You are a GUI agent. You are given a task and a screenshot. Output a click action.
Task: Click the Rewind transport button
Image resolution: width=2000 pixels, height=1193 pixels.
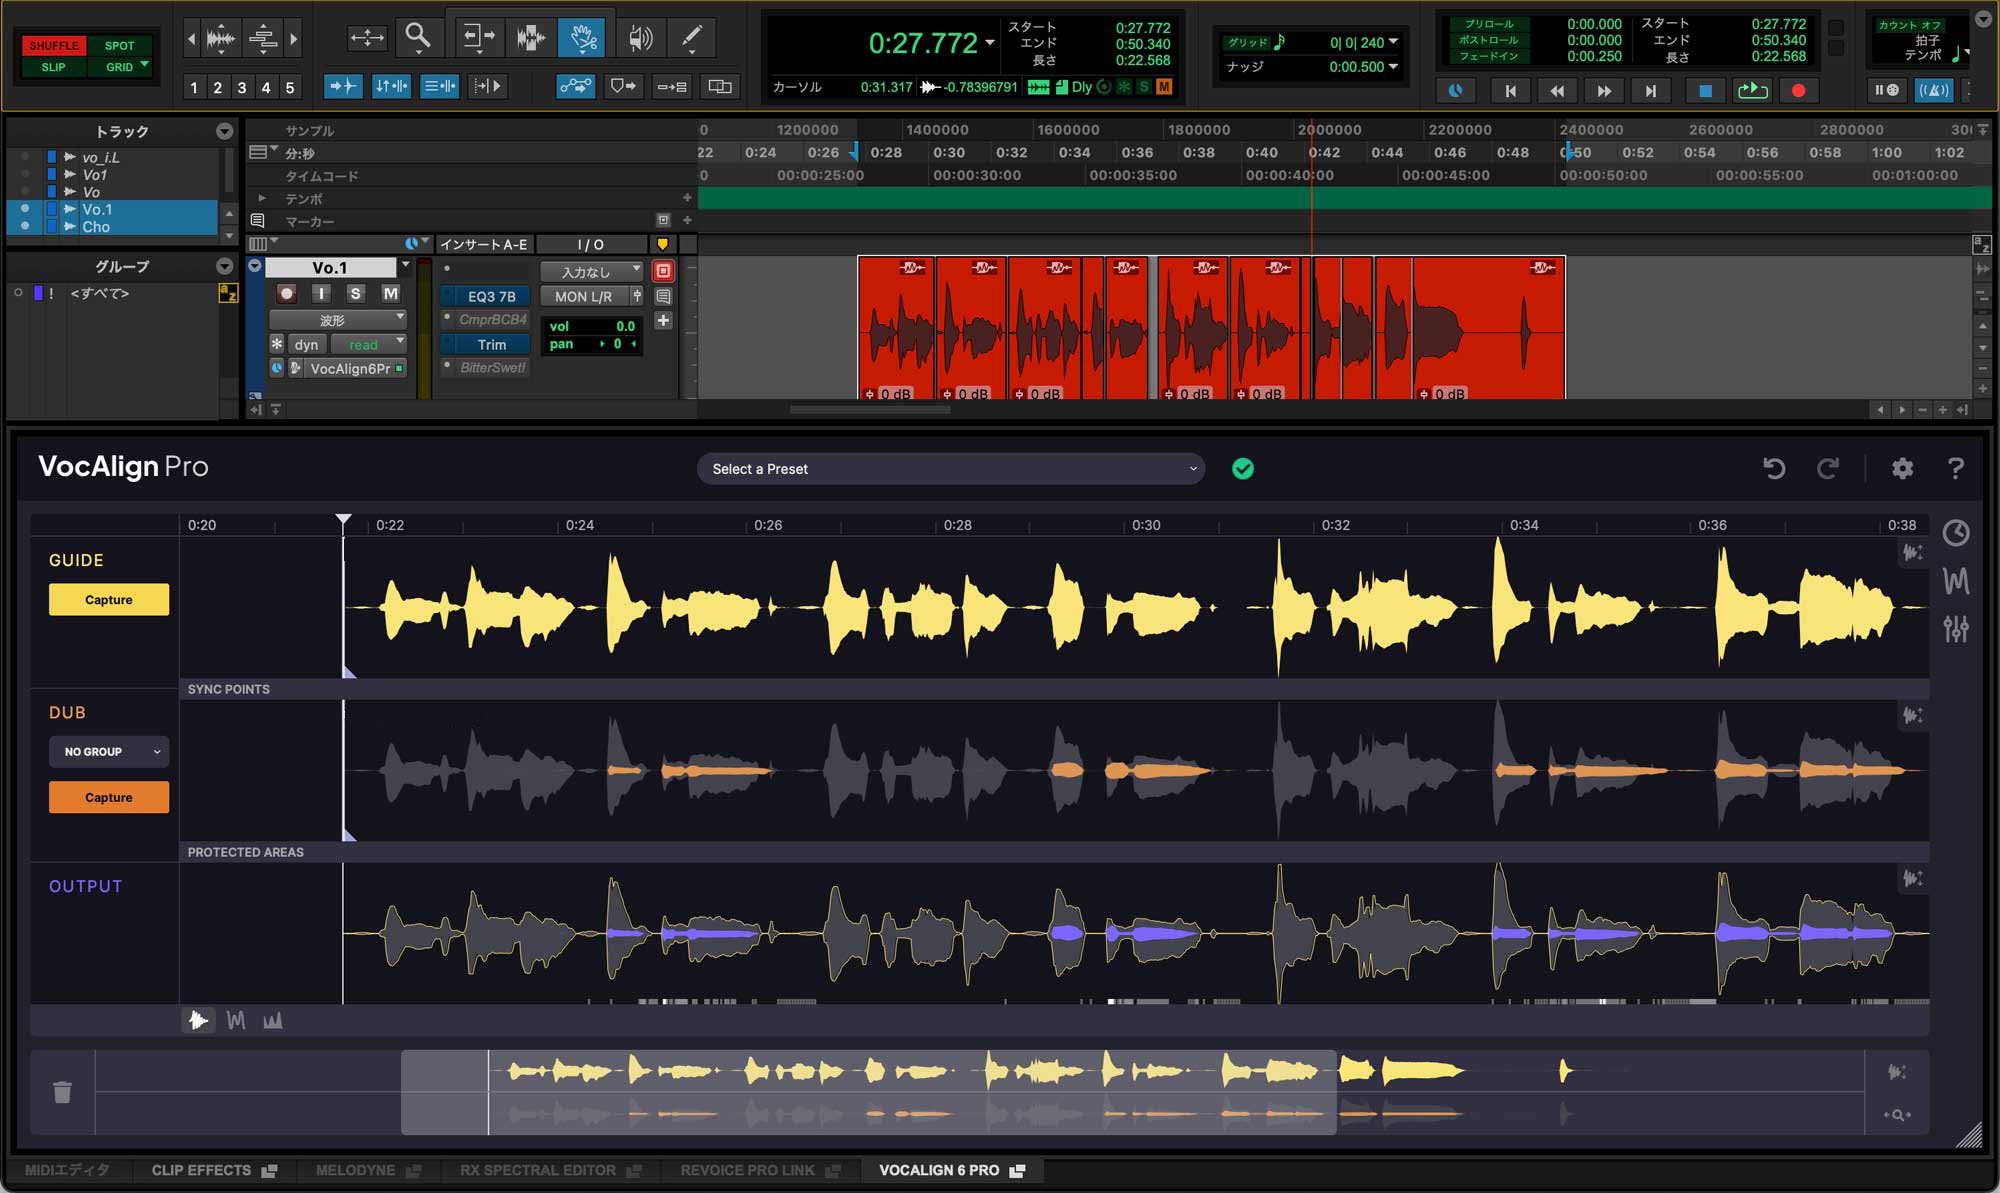coord(1557,91)
